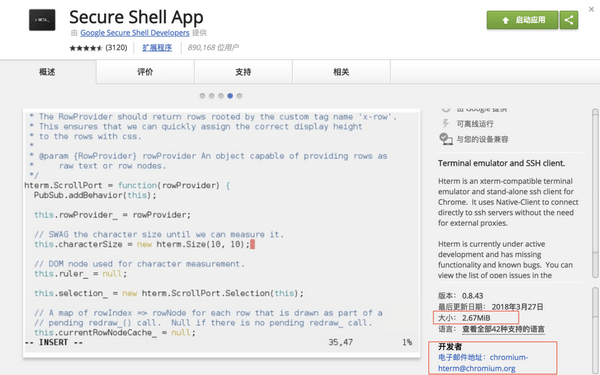Click the code screenshot preview image

tap(222, 233)
